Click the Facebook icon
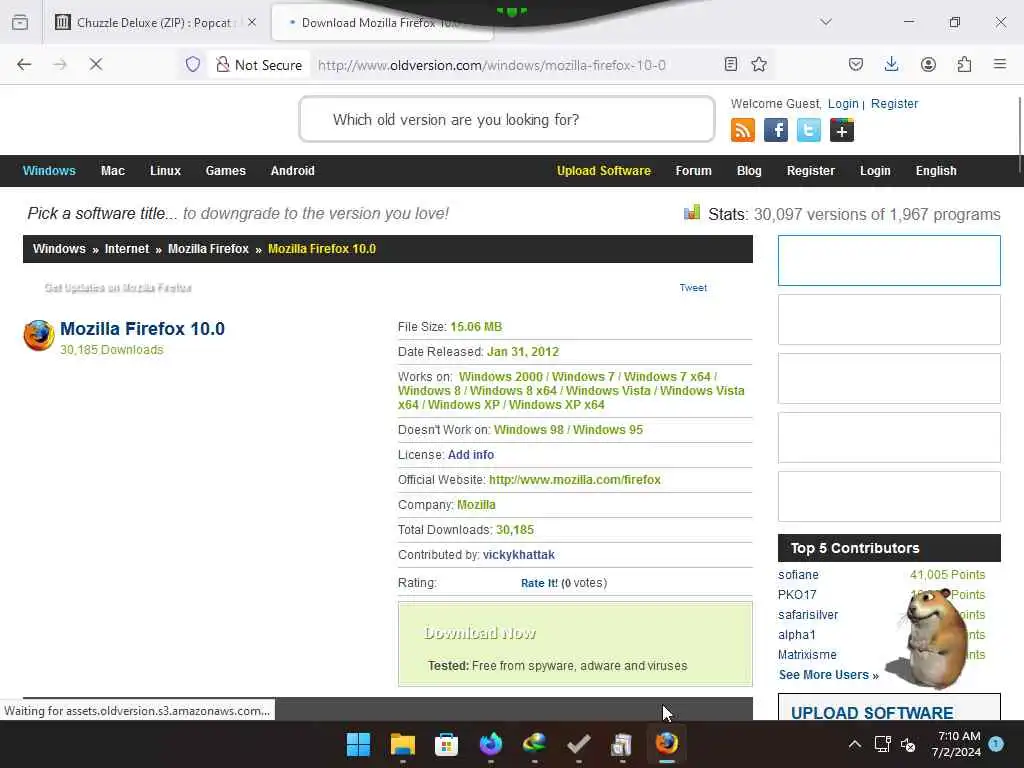The image size is (1024, 768). tap(776, 130)
